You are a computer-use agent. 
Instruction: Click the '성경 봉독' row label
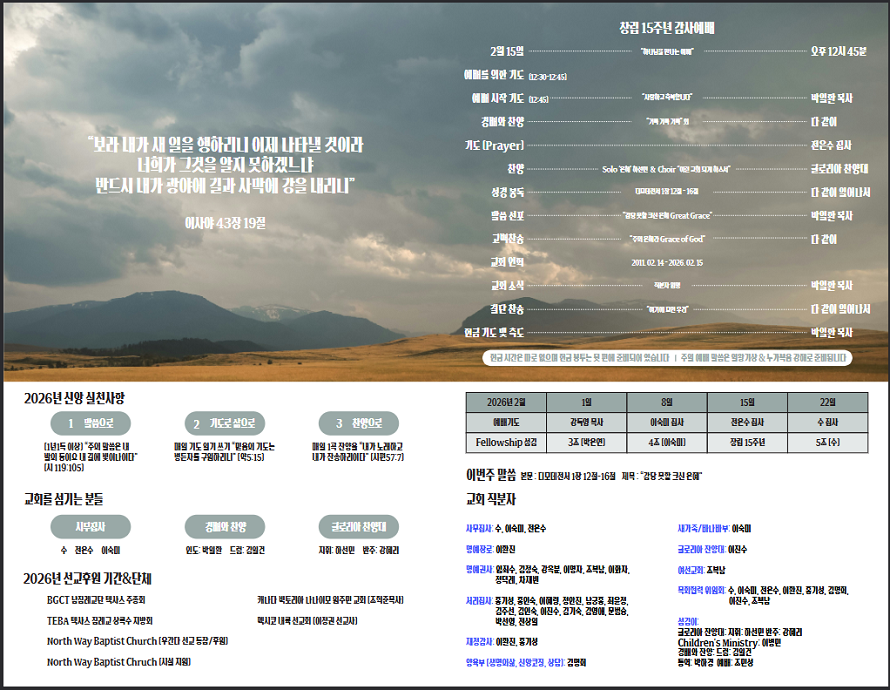[x=507, y=192]
